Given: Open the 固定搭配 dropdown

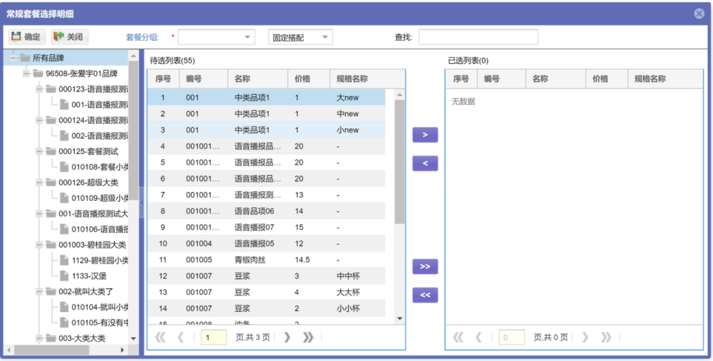Looking at the screenshot, I should pos(300,37).
